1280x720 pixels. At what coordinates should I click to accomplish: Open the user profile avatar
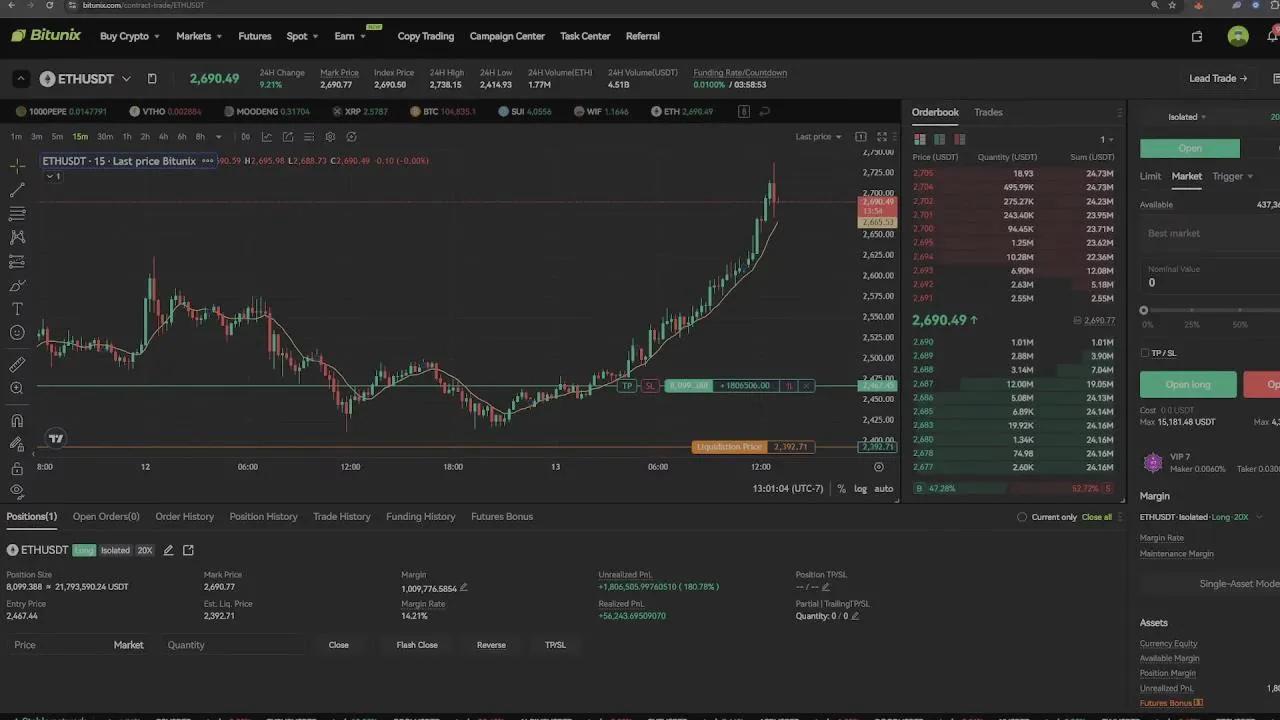[x=1238, y=36]
